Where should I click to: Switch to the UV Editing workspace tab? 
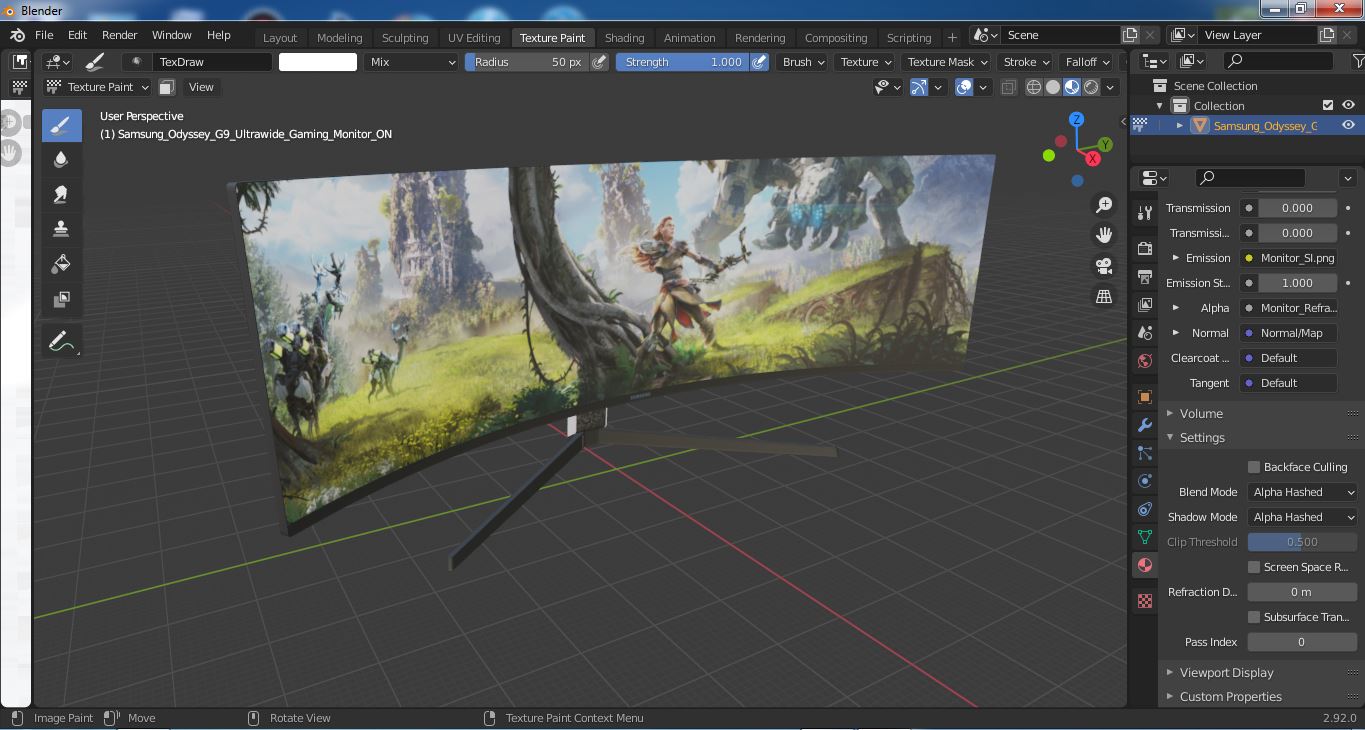click(474, 38)
